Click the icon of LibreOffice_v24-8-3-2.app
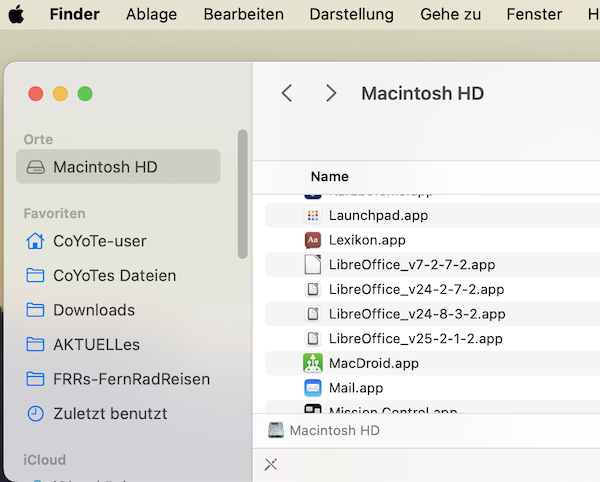This screenshot has width=600, height=482. (313, 314)
